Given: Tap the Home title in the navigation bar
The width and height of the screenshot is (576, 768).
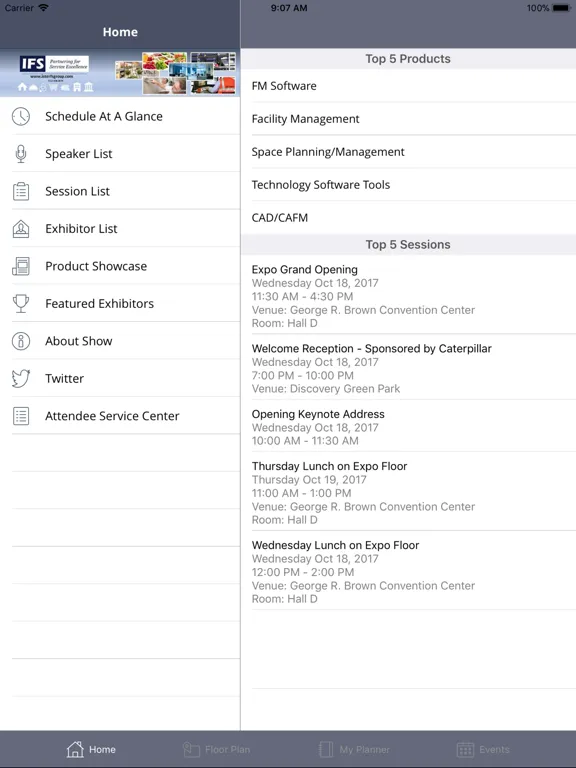Looking at the screenshot, I should (120, 32).
